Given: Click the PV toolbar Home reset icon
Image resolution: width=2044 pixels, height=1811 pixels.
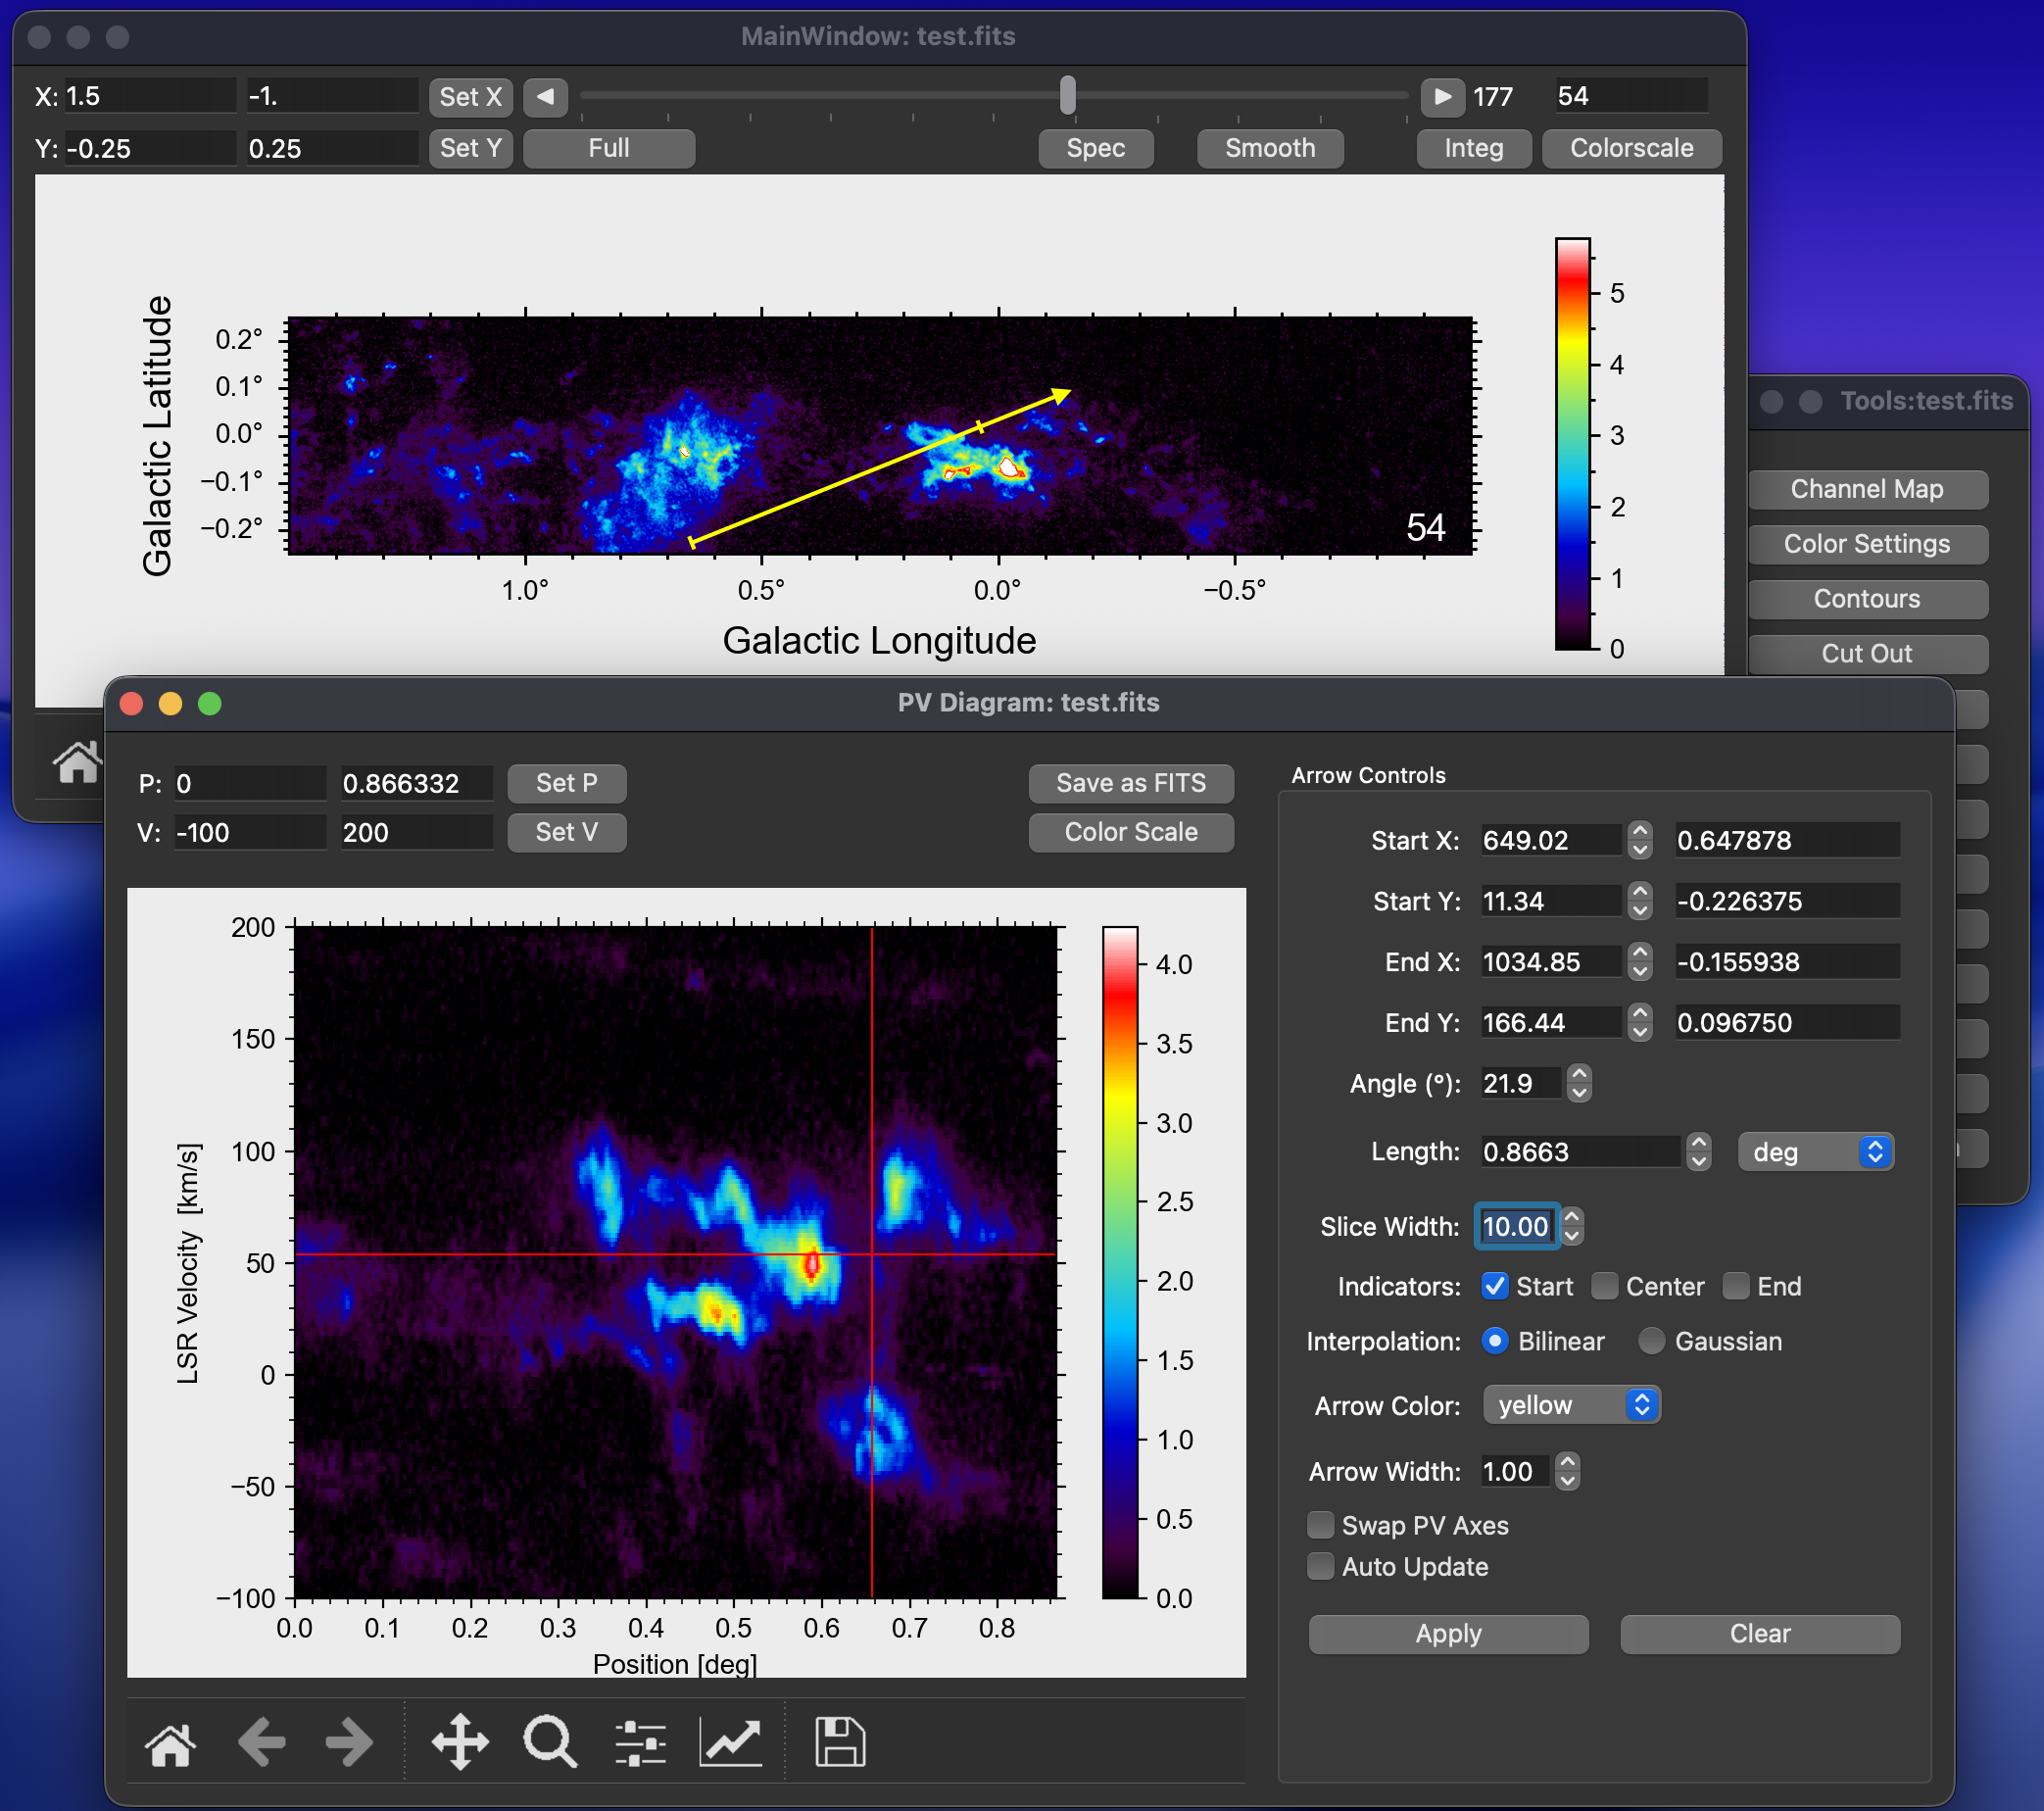Looking at the screenshot, I should [170, 1744].
